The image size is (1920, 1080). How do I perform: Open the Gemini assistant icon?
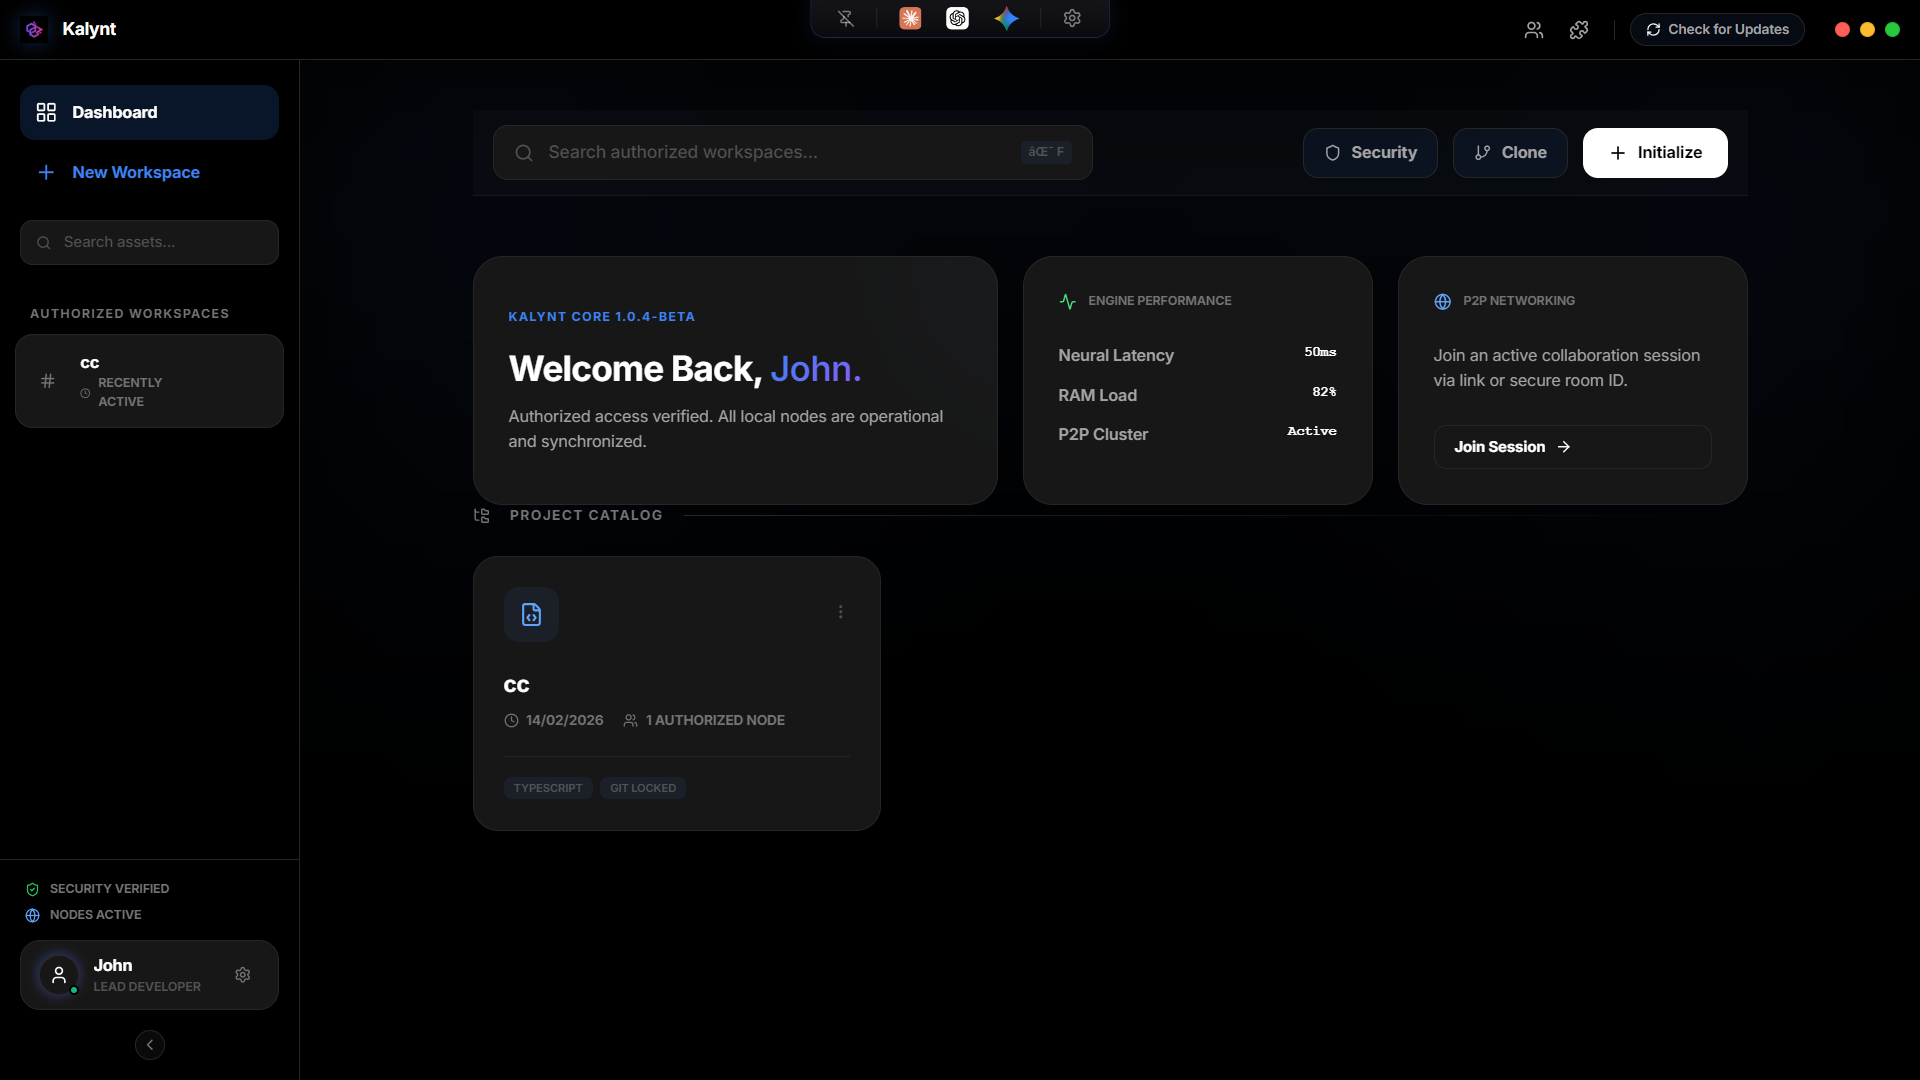point(1007,18)
